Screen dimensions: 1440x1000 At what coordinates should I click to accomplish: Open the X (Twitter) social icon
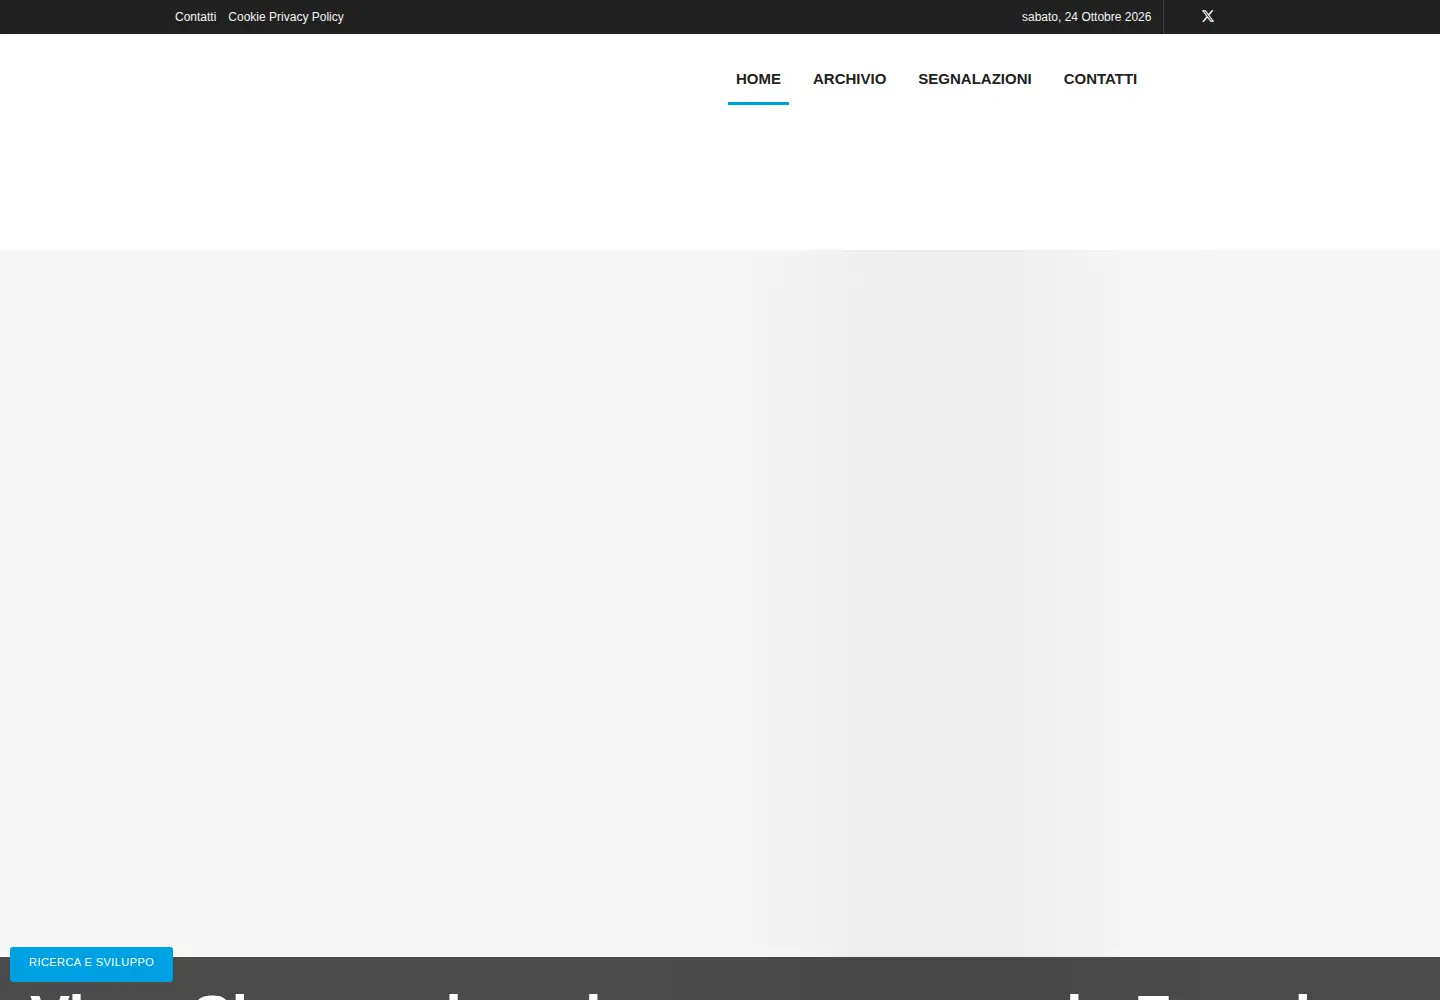[1207, 16]
